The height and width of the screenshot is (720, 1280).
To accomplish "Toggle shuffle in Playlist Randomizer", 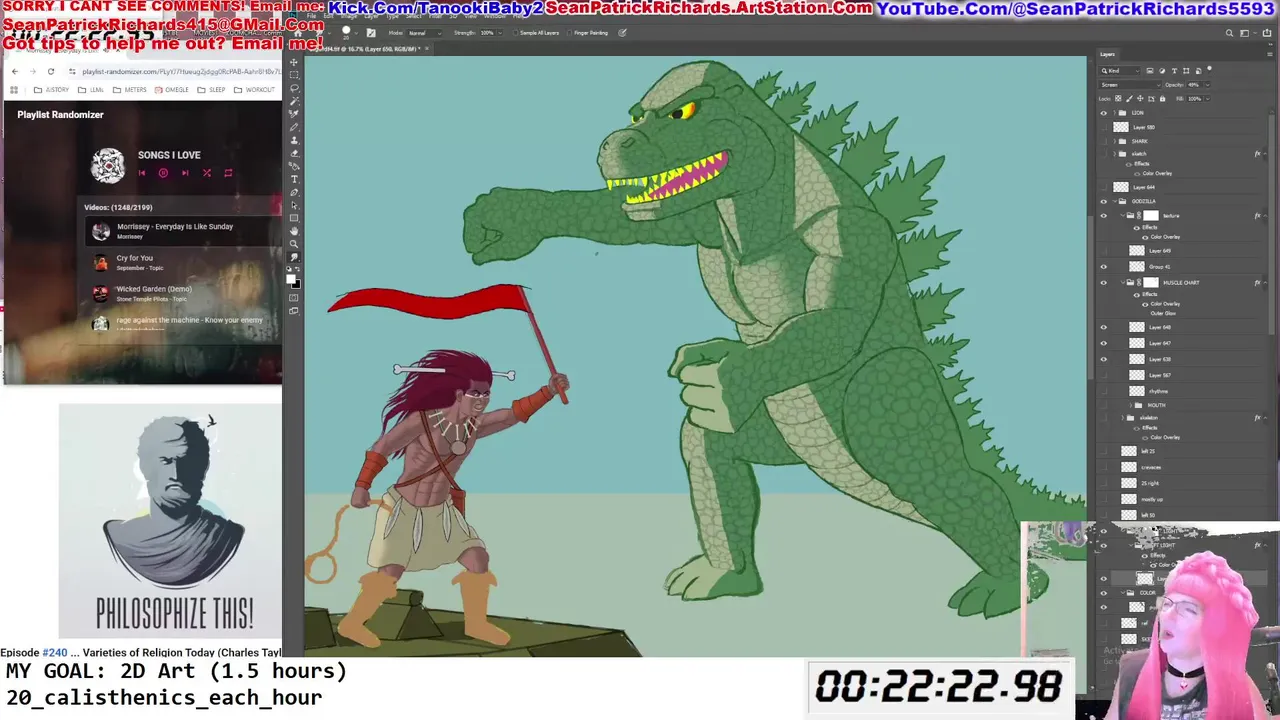I will (207, 173).
